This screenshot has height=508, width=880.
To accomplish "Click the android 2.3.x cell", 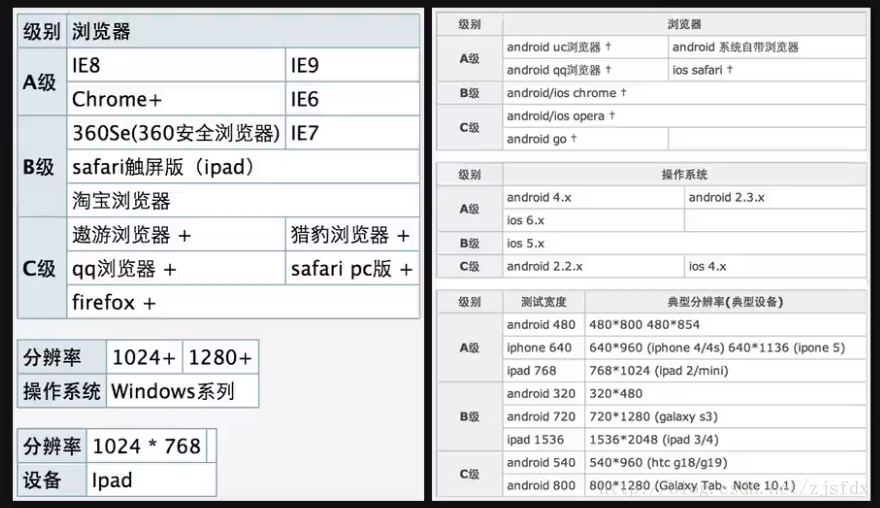I will coord(775,198).
